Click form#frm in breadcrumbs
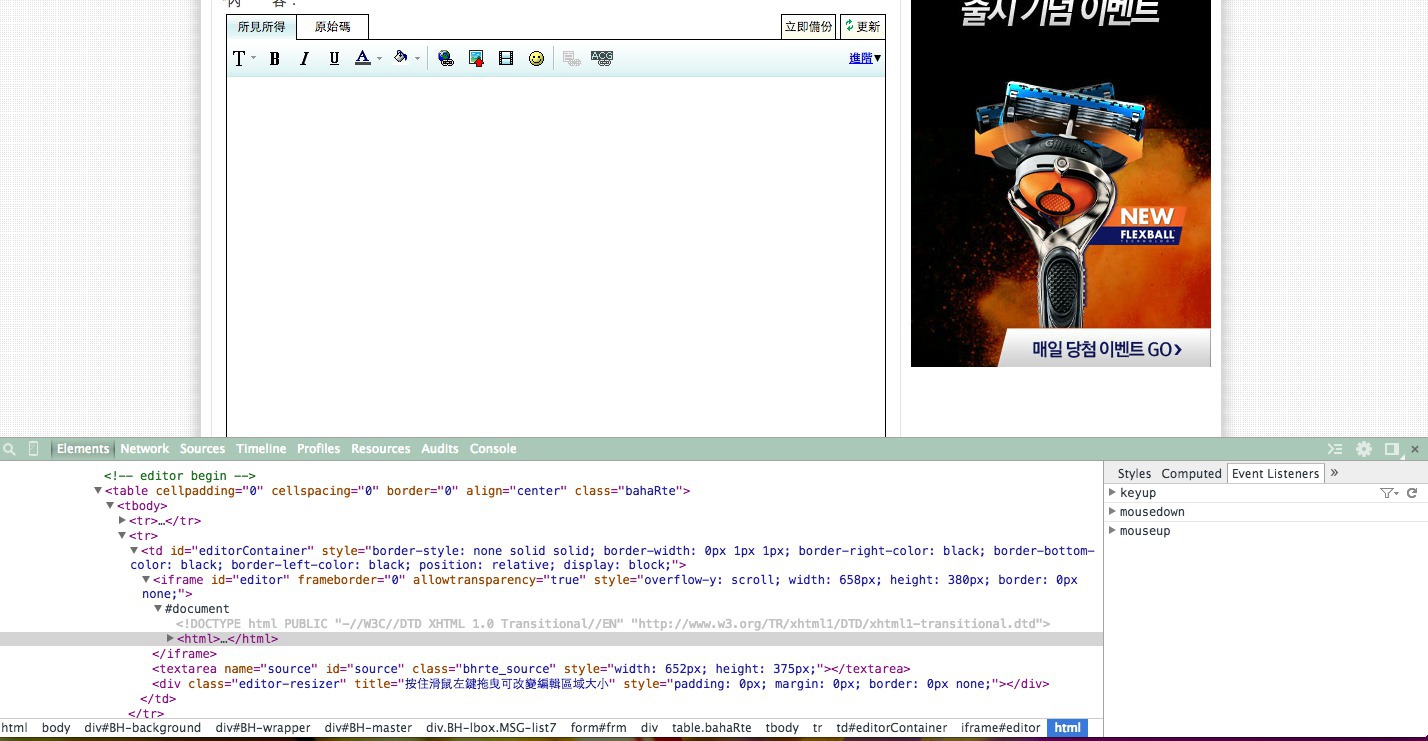The height and width of the screenshot is (741, 1428). pyautogui.click(x=598, y=728)
